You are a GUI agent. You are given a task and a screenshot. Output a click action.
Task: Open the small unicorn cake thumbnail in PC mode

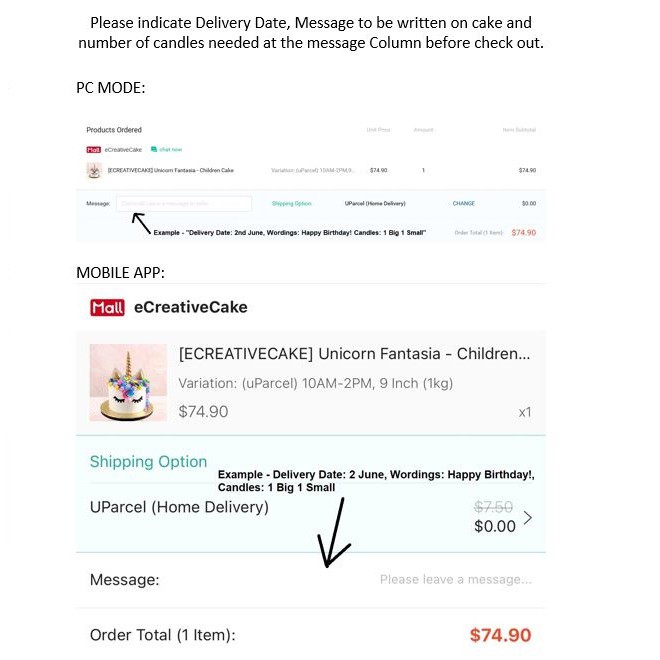pyautogui.click(x=94, y=170)
